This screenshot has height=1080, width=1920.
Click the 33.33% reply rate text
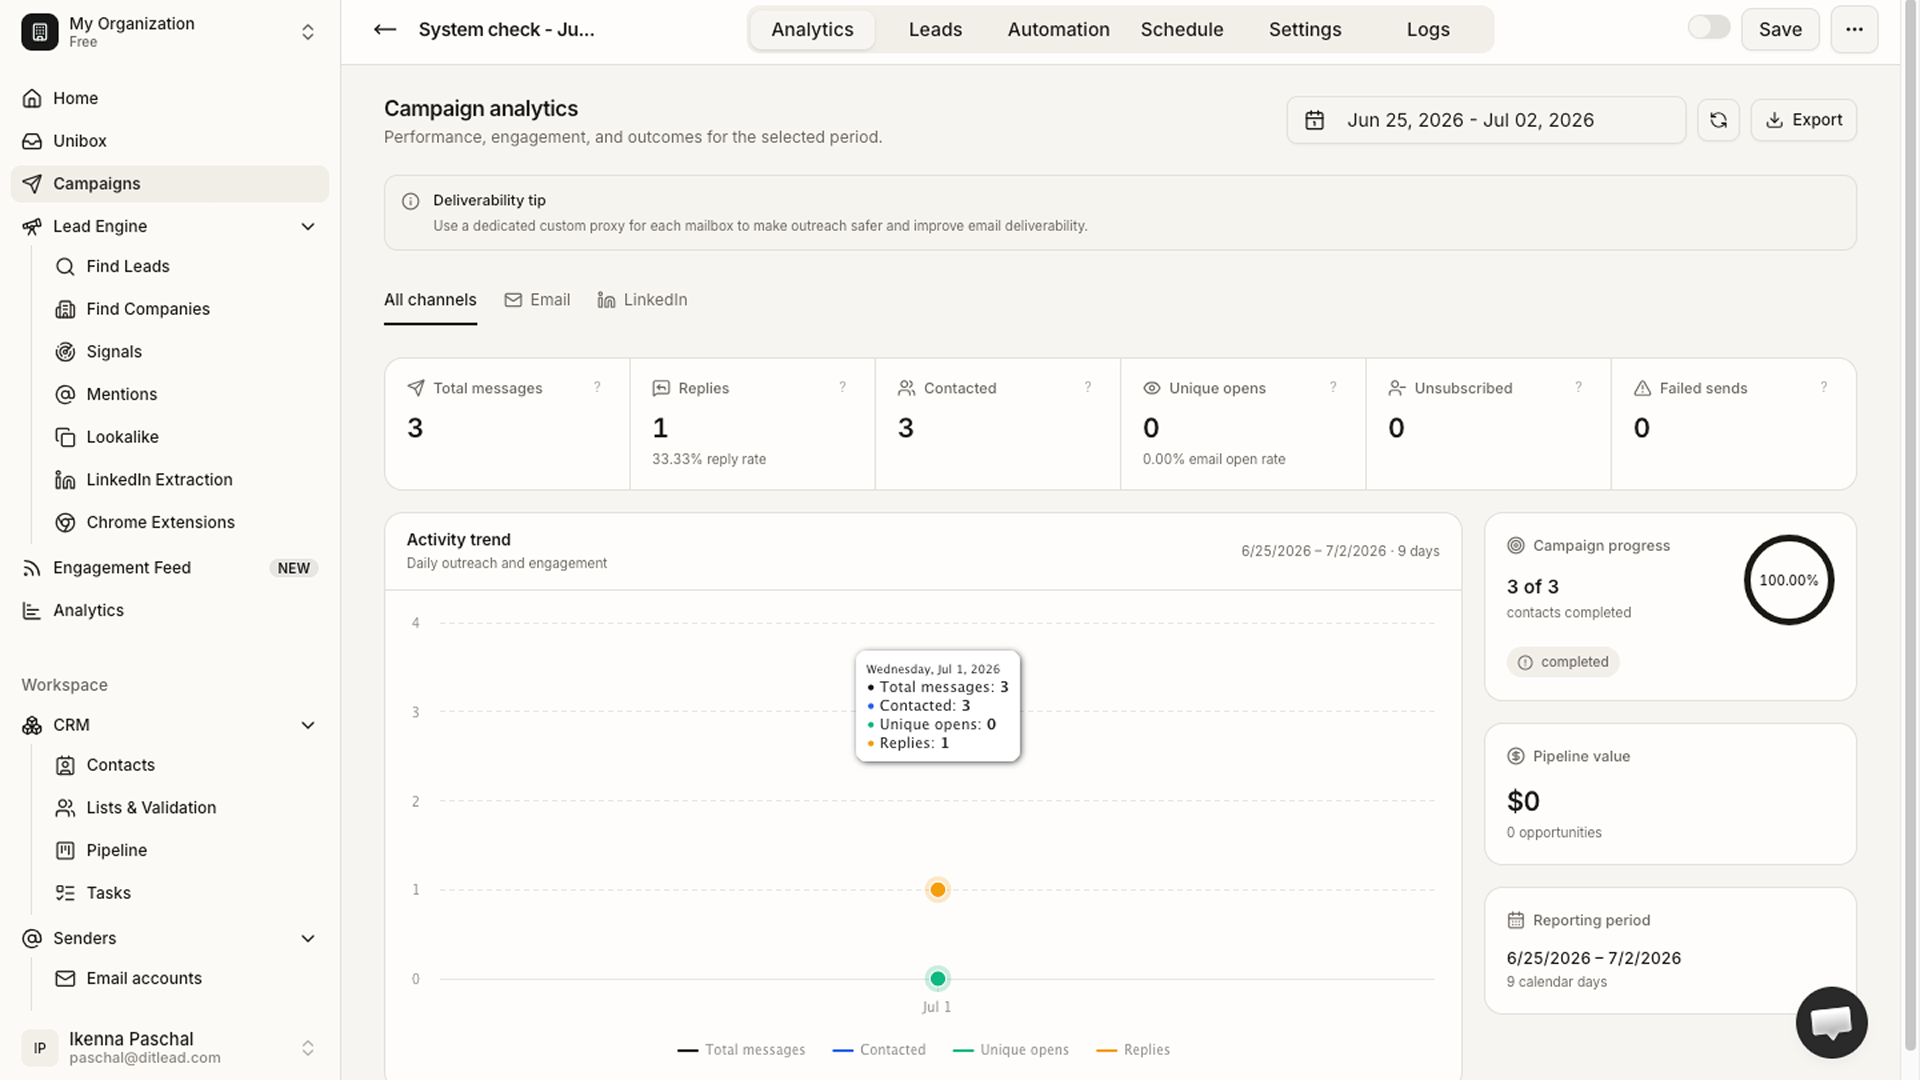coord(709,459)
